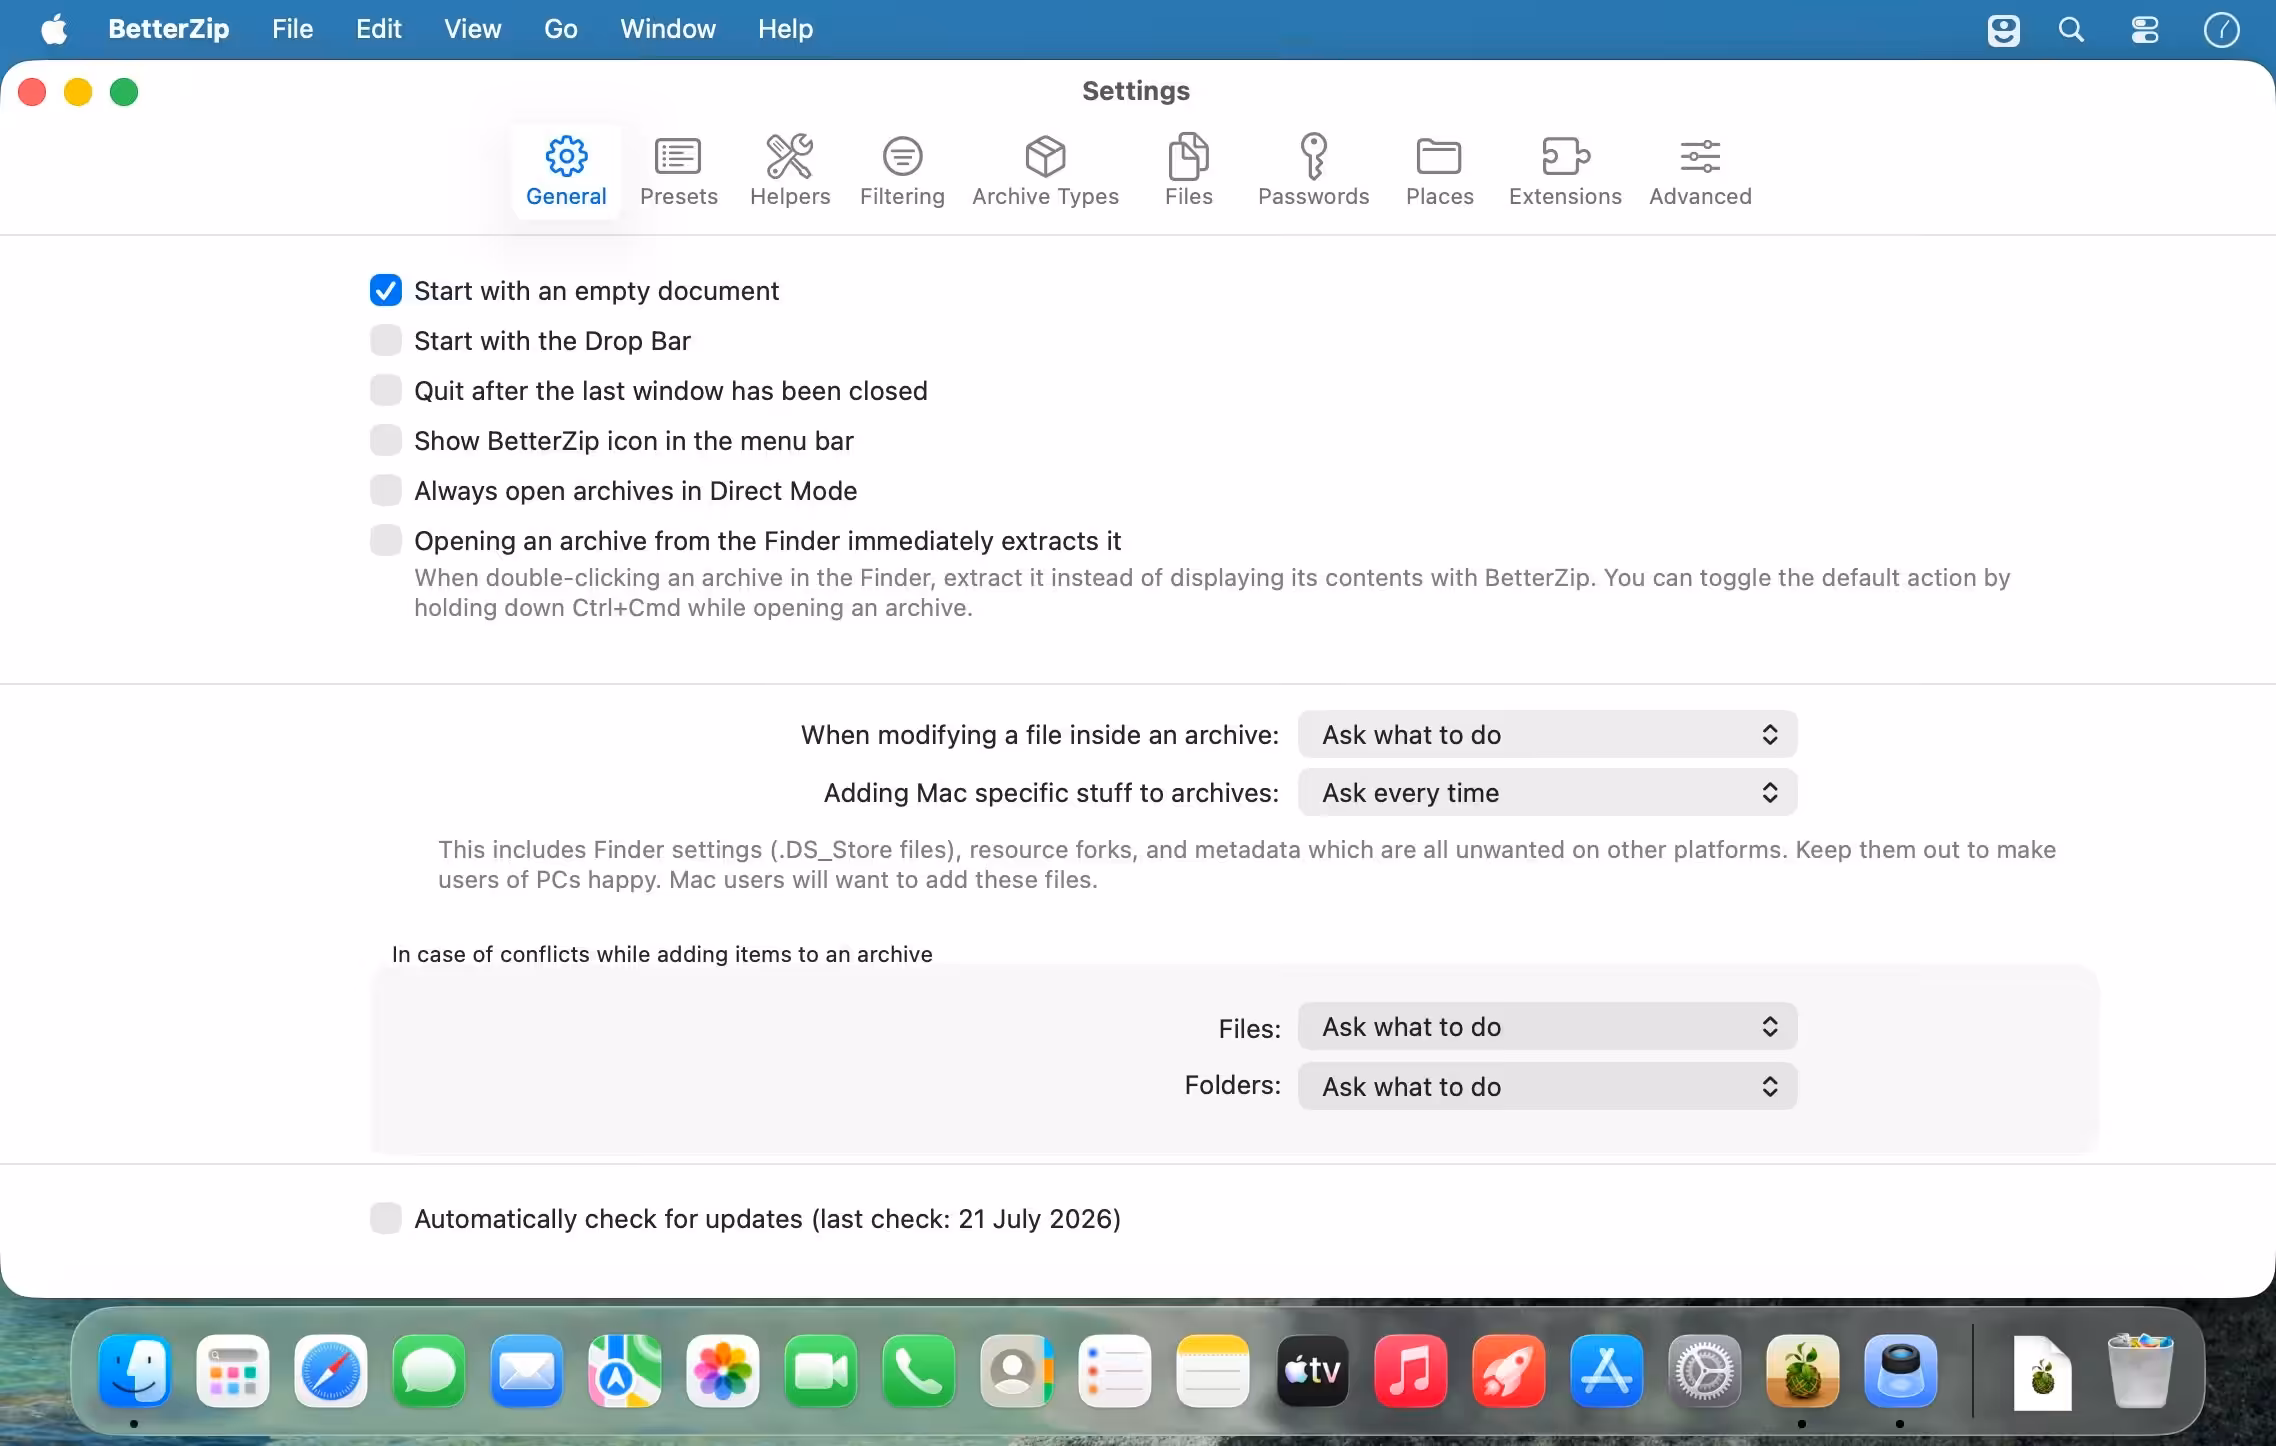Close the Settings window
The image size is (2276, 1446).
point(32,92)
